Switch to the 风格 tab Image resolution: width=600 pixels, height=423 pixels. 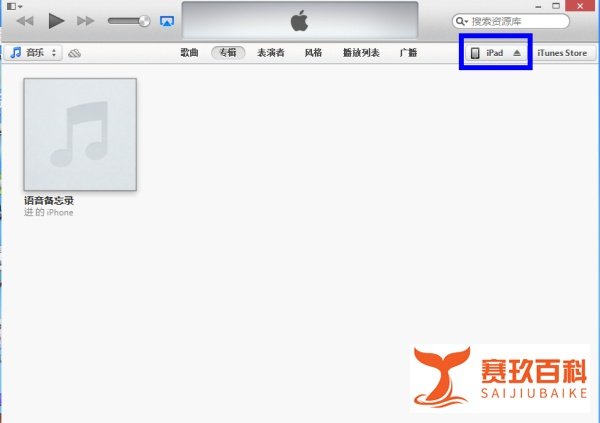(313, 53)
